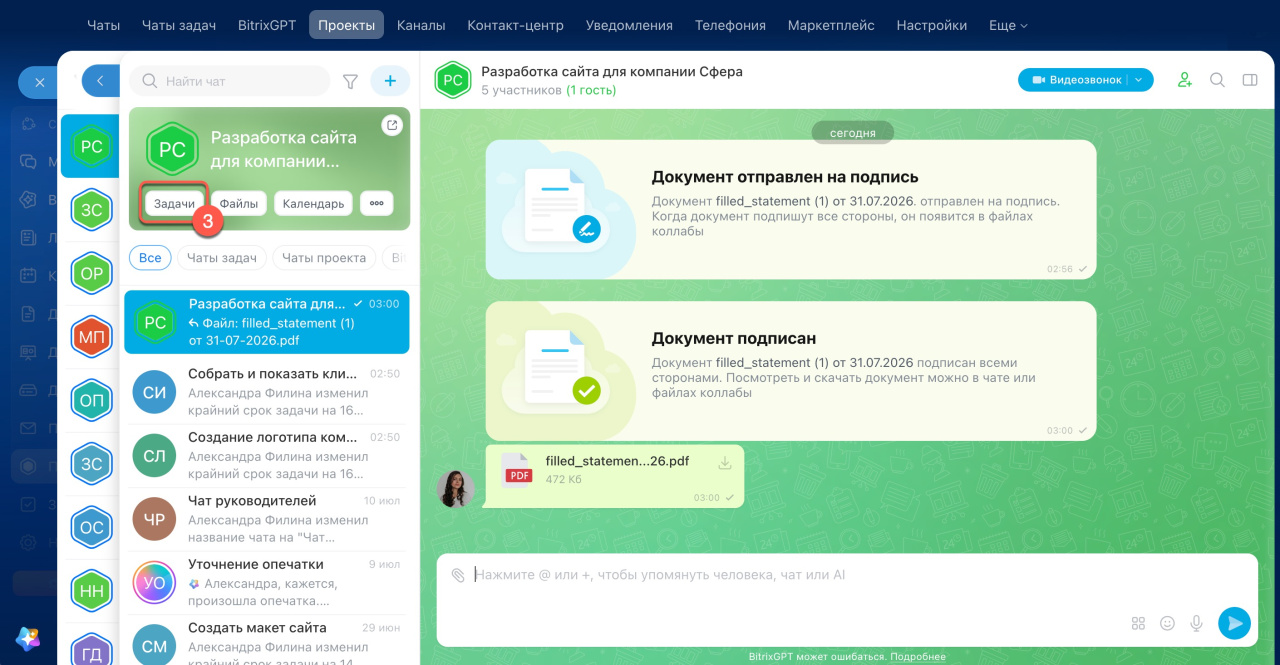Select the РС project avatar in left column
Screen dimensions: 1280x665
click(91, 146)
